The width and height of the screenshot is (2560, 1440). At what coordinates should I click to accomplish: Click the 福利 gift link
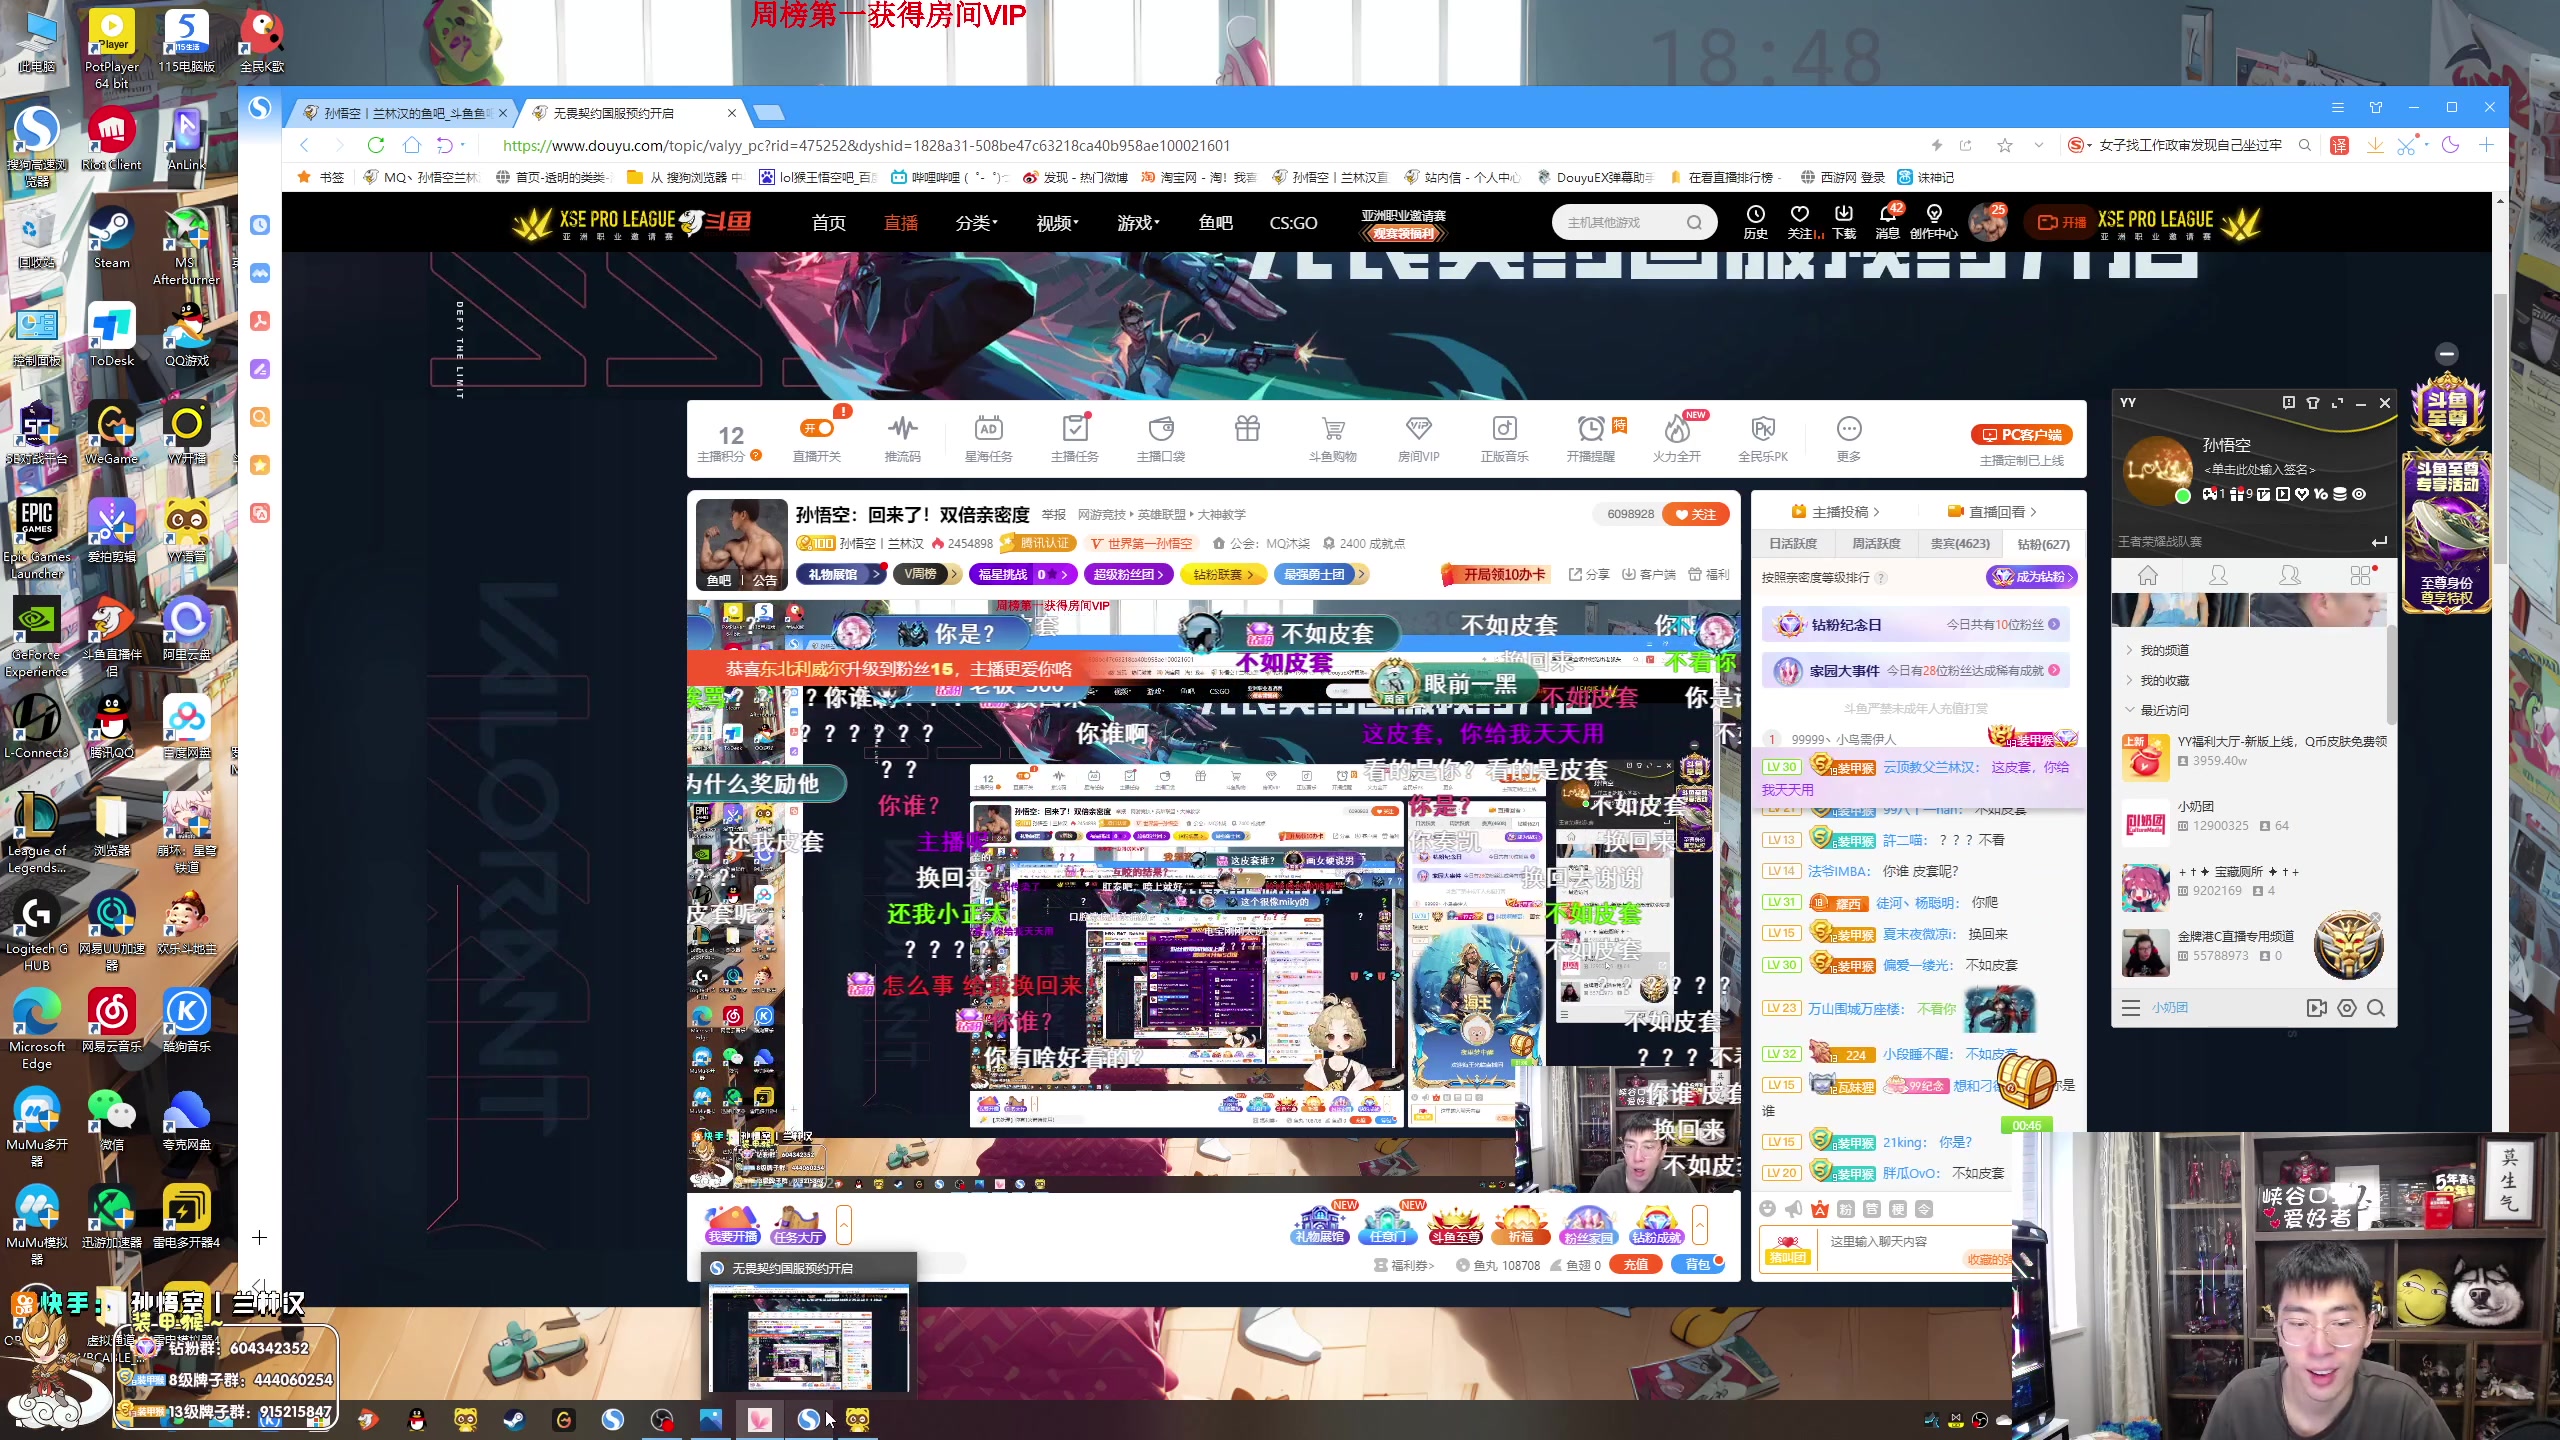[x=1709, y=574]
